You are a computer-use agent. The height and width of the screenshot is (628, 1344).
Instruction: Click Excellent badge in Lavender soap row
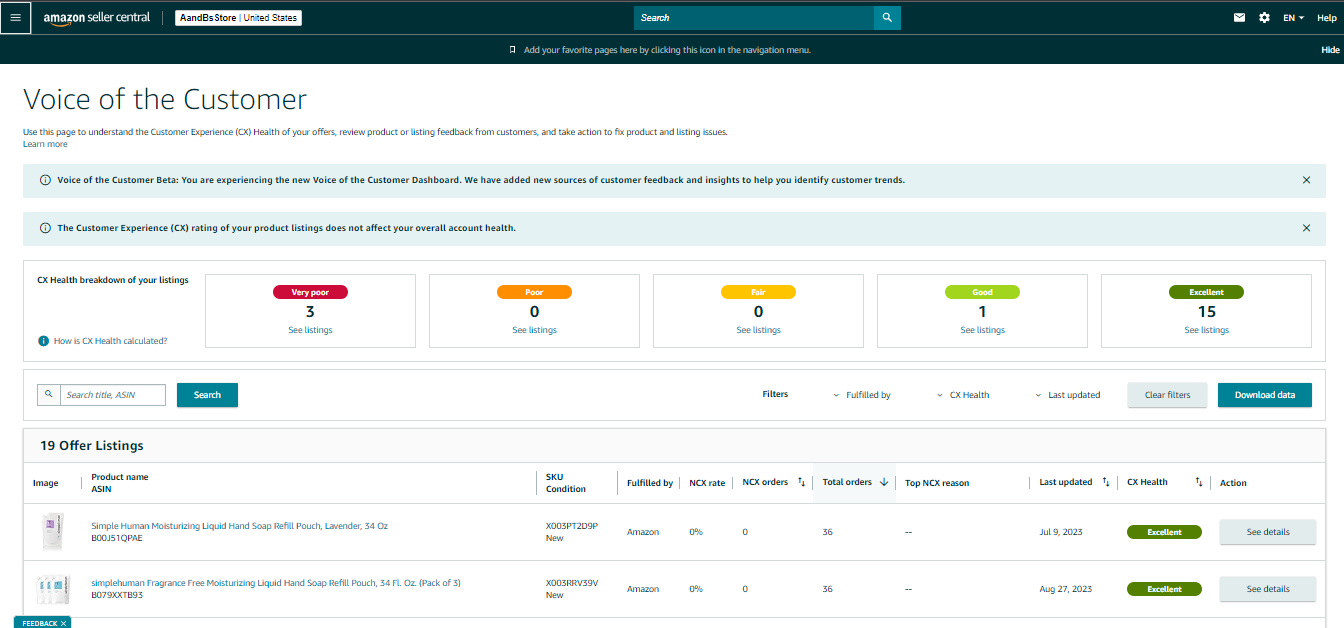coord(1164,532)
